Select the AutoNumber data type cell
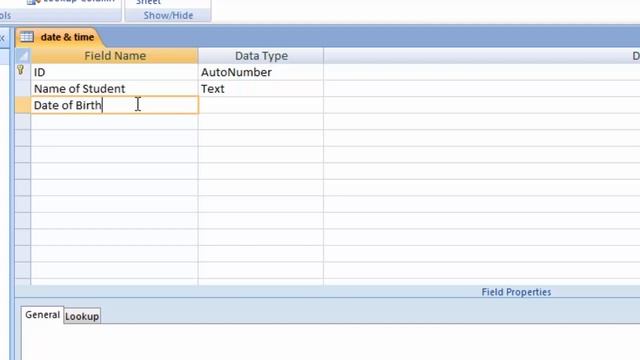Screen dimensions: 640x360 pos(261,72)
